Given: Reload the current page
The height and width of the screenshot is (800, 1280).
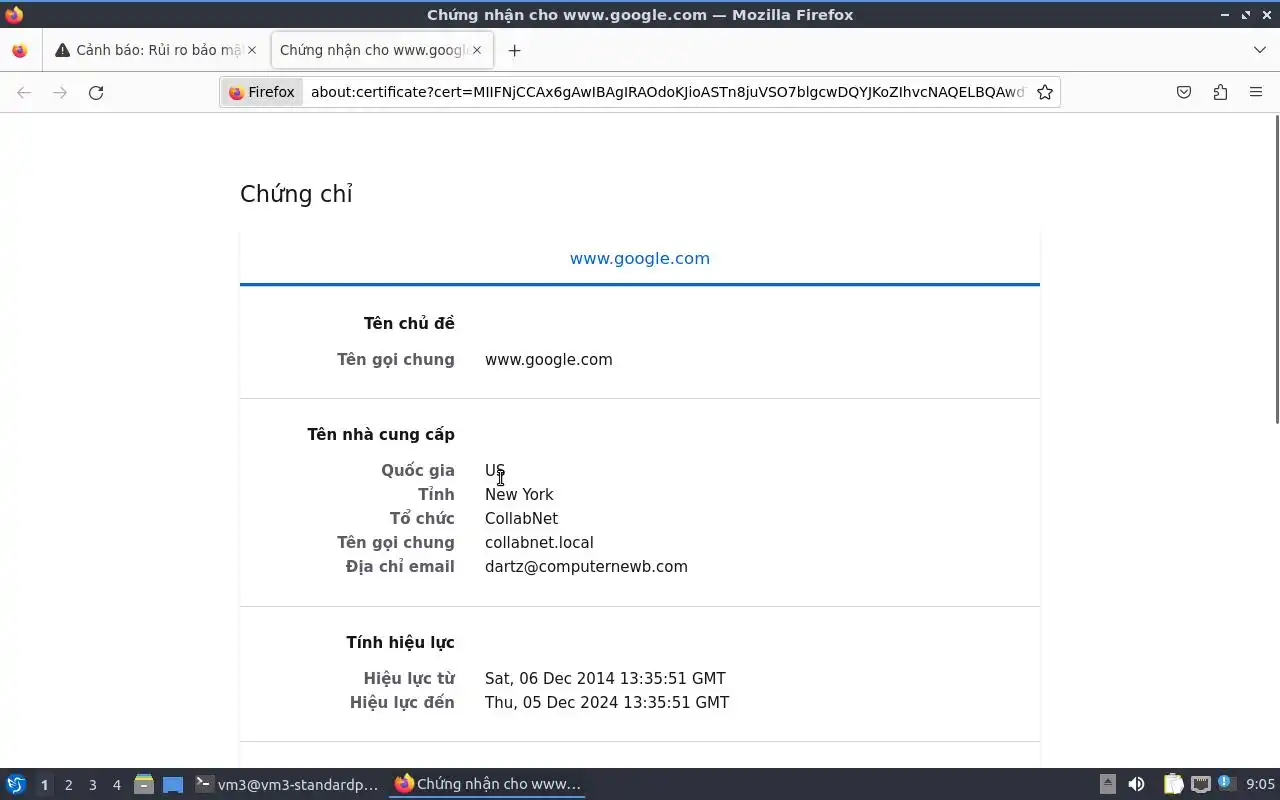Looking at the screenshot, I should [x=96, y=92].
